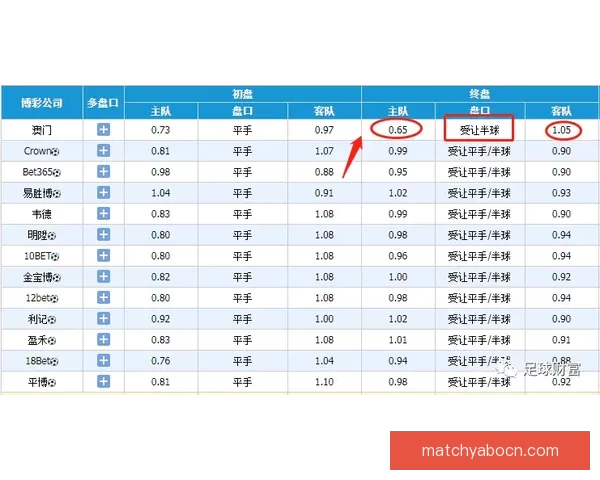The width and height of the screenshot is (600, 480).
Task: Select 澳门 initial home odds 0.73
Action: 161,130
